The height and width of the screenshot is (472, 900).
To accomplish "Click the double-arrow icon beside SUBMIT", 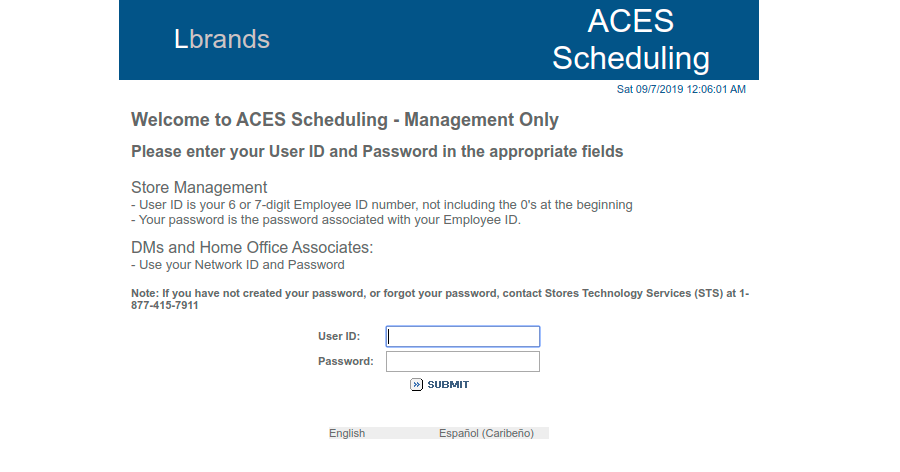I will (417, 384).
